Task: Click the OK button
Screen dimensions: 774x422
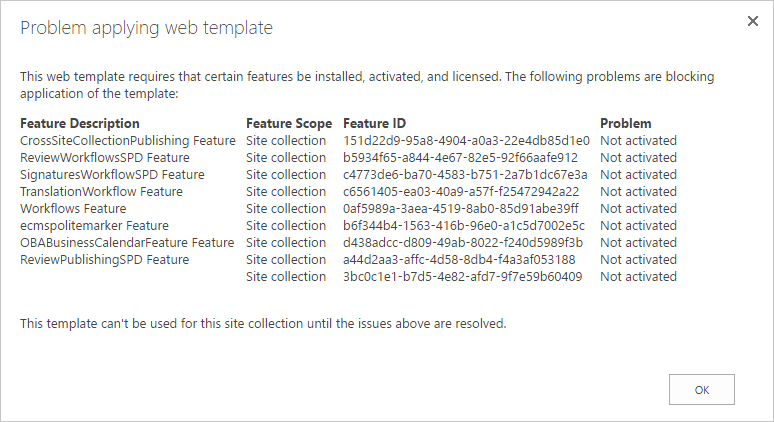Action: 701,389
